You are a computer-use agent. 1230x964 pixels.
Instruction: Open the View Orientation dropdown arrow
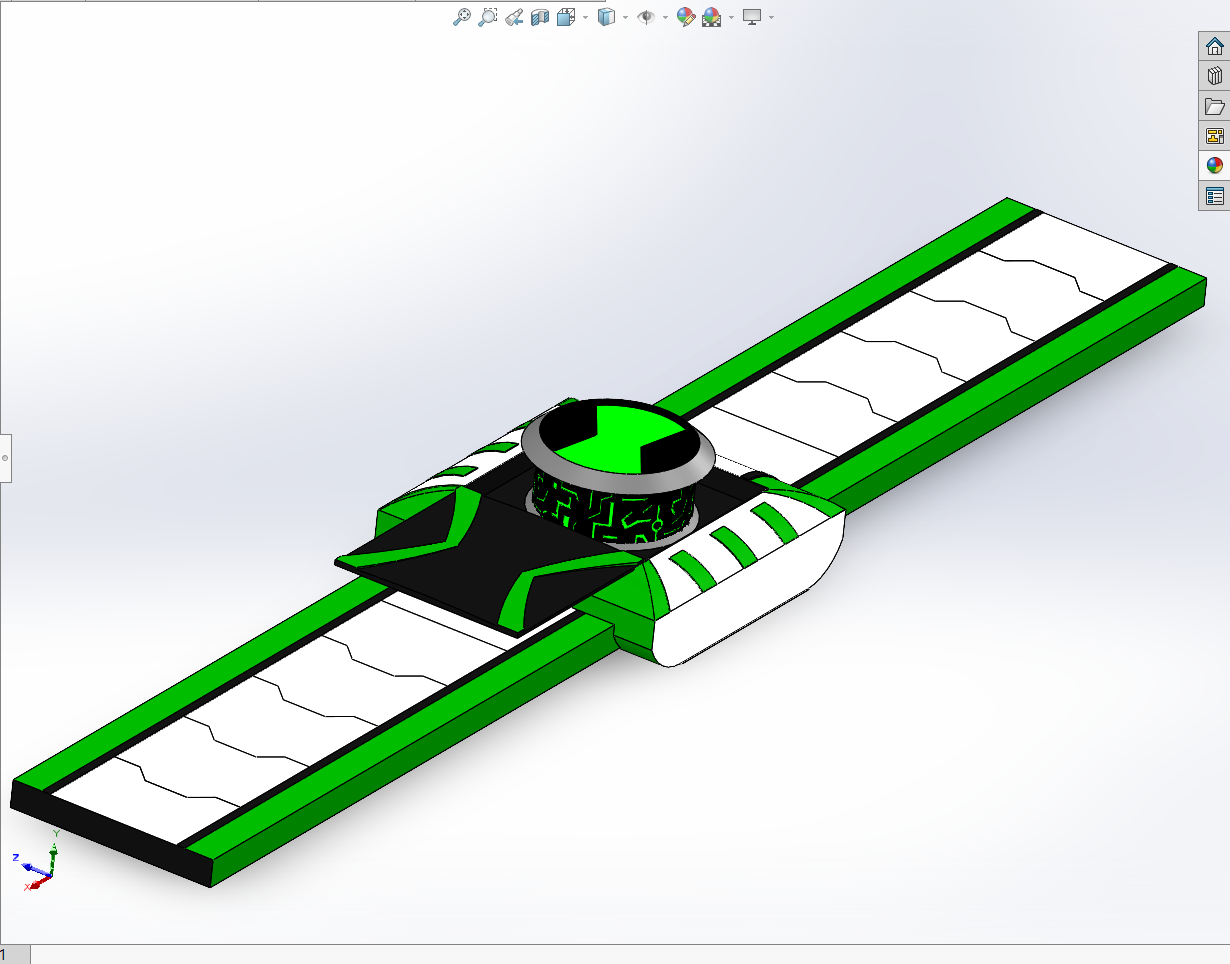coord(585,17)
